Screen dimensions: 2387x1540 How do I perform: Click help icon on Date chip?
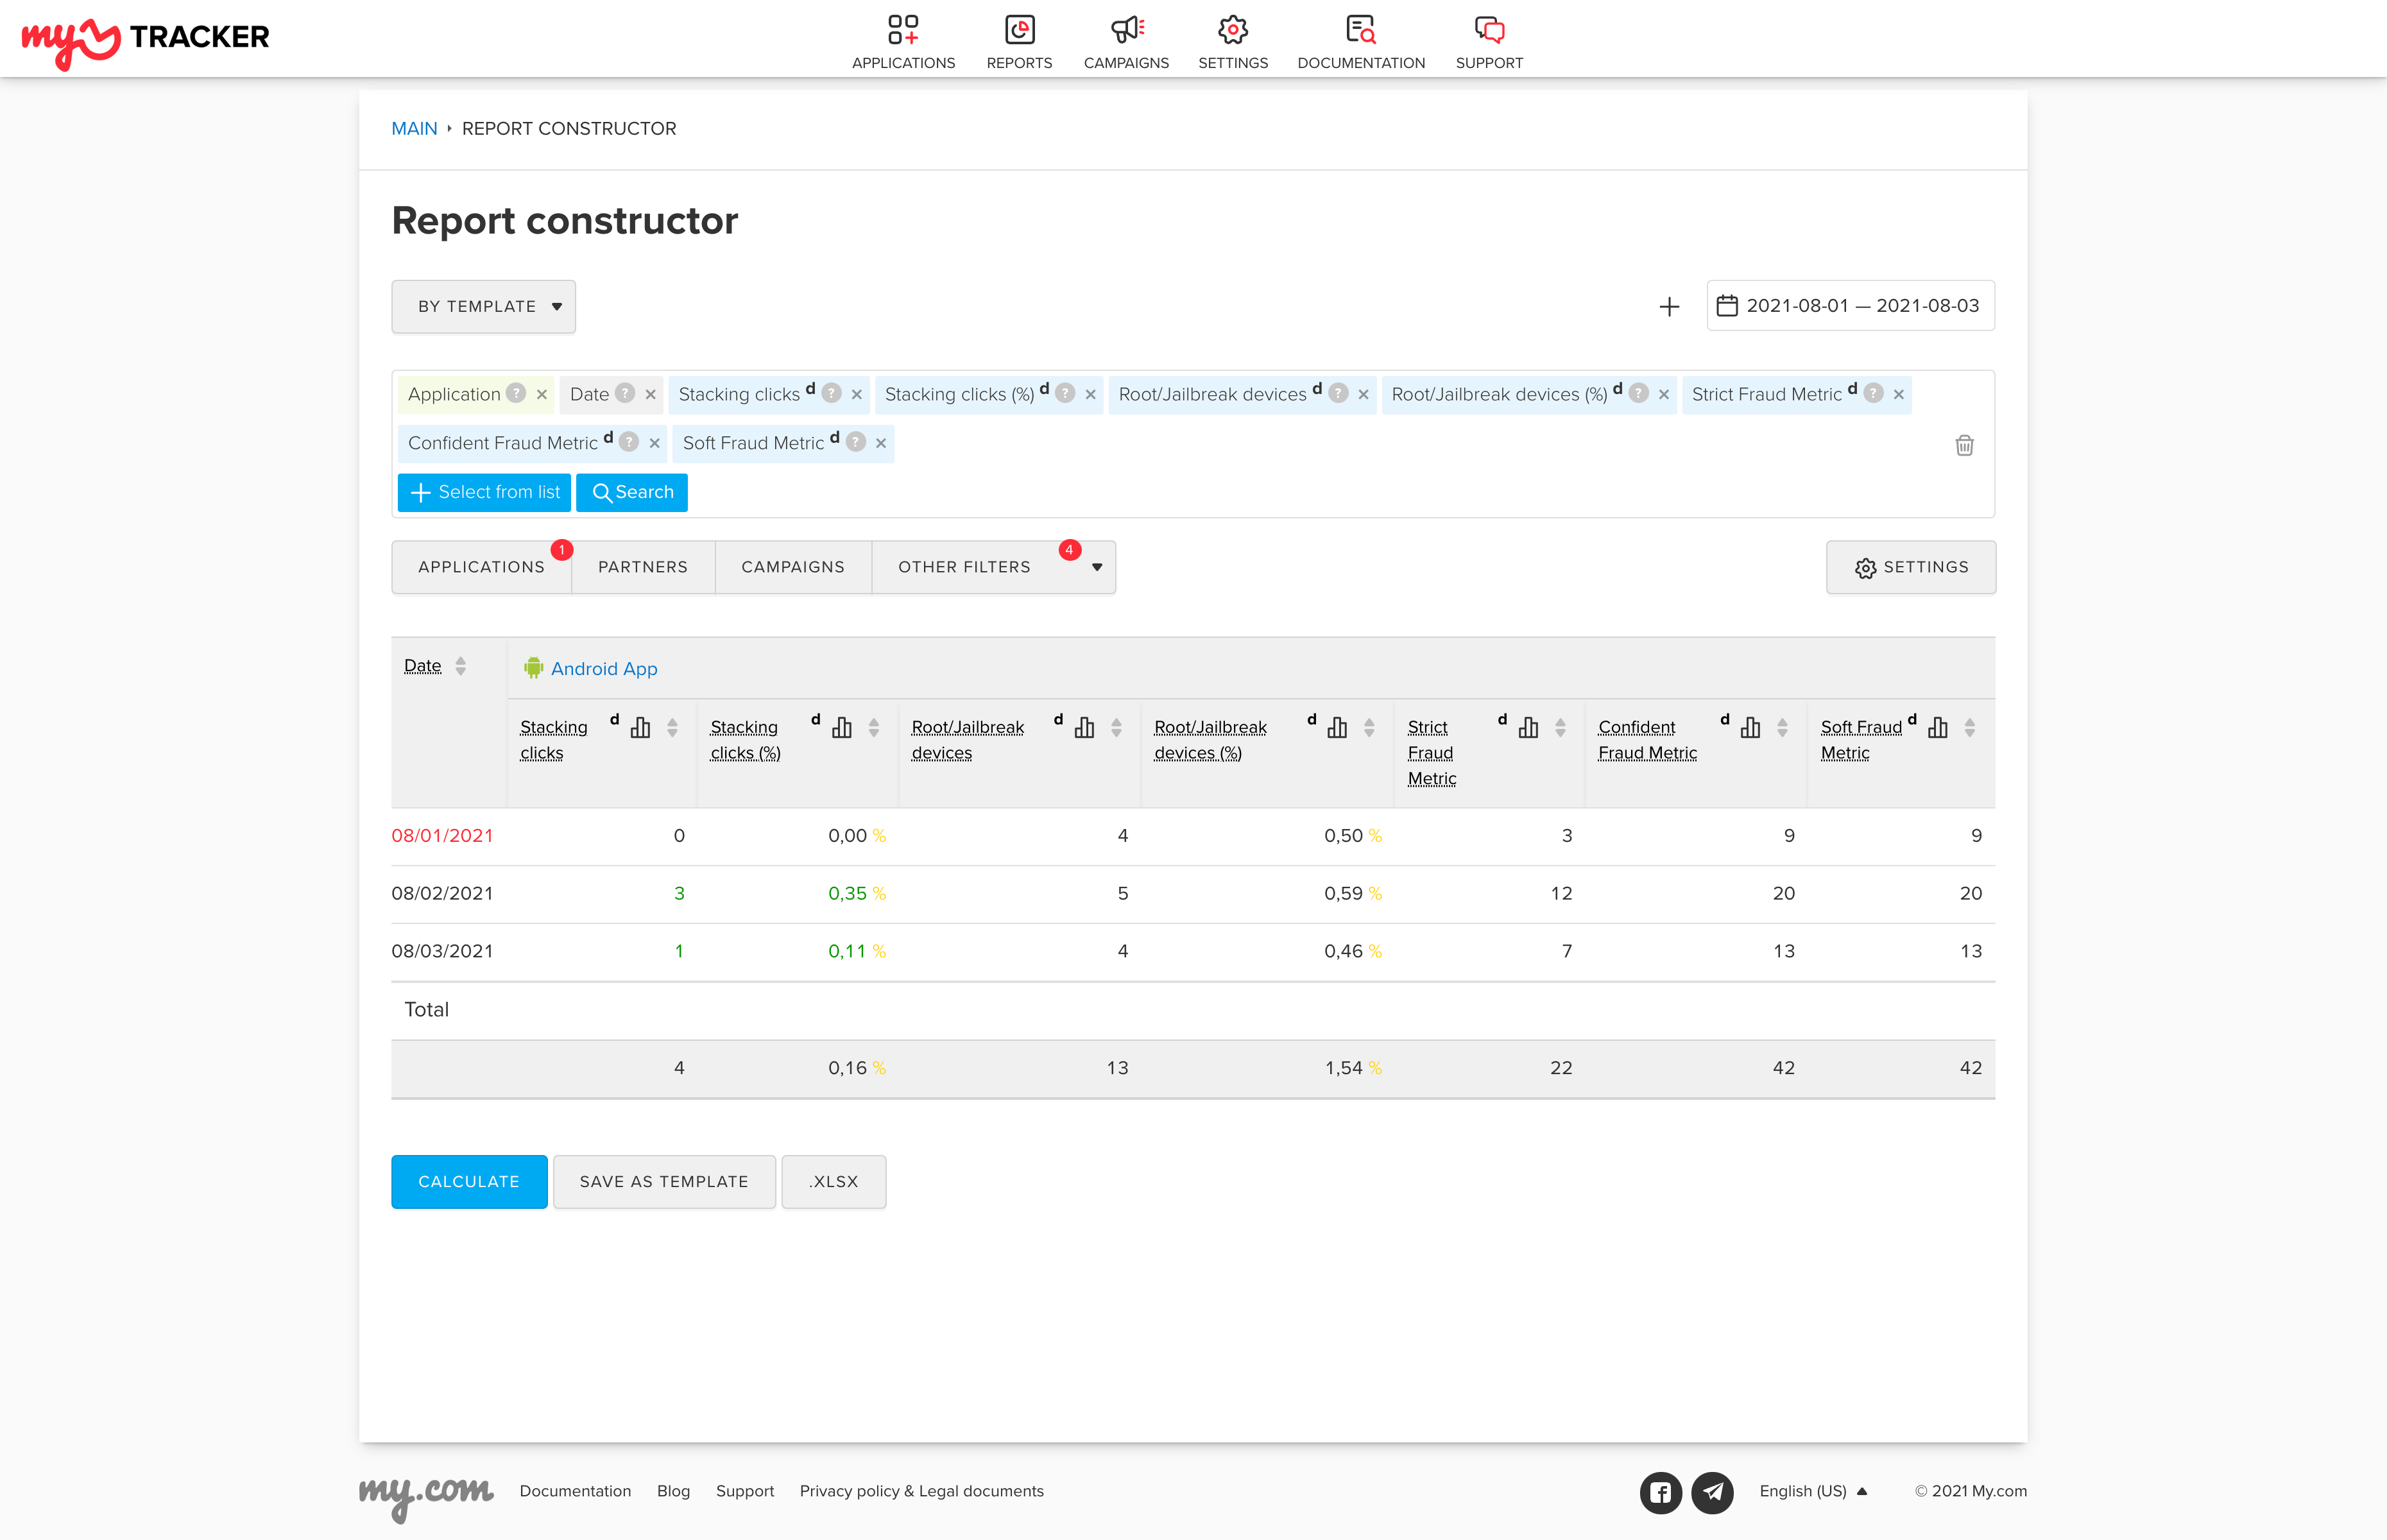[x=625, y=394]
